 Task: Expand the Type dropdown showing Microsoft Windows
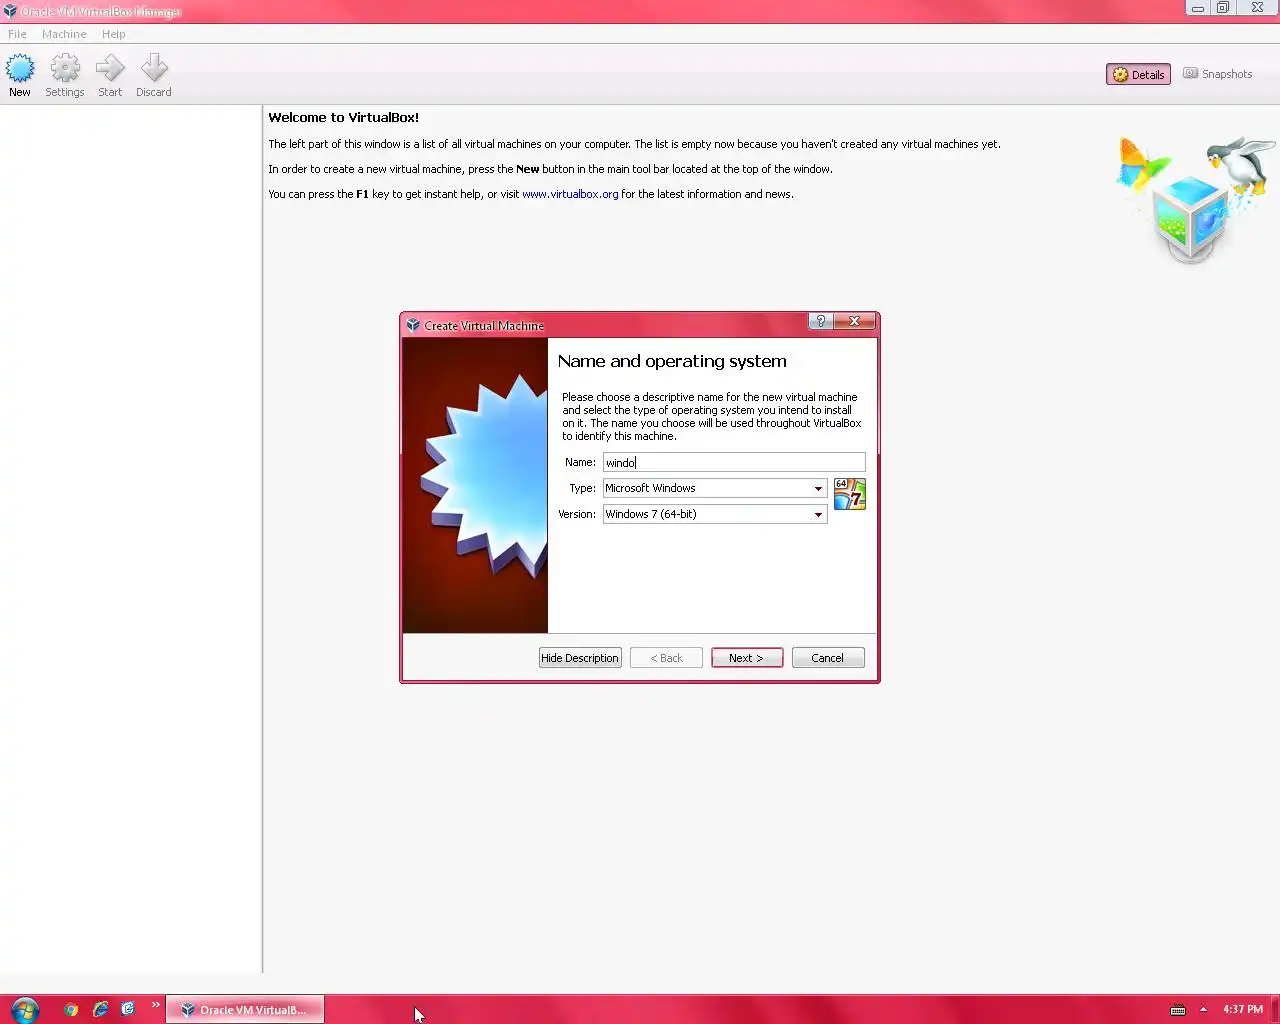tap(715, 488)
